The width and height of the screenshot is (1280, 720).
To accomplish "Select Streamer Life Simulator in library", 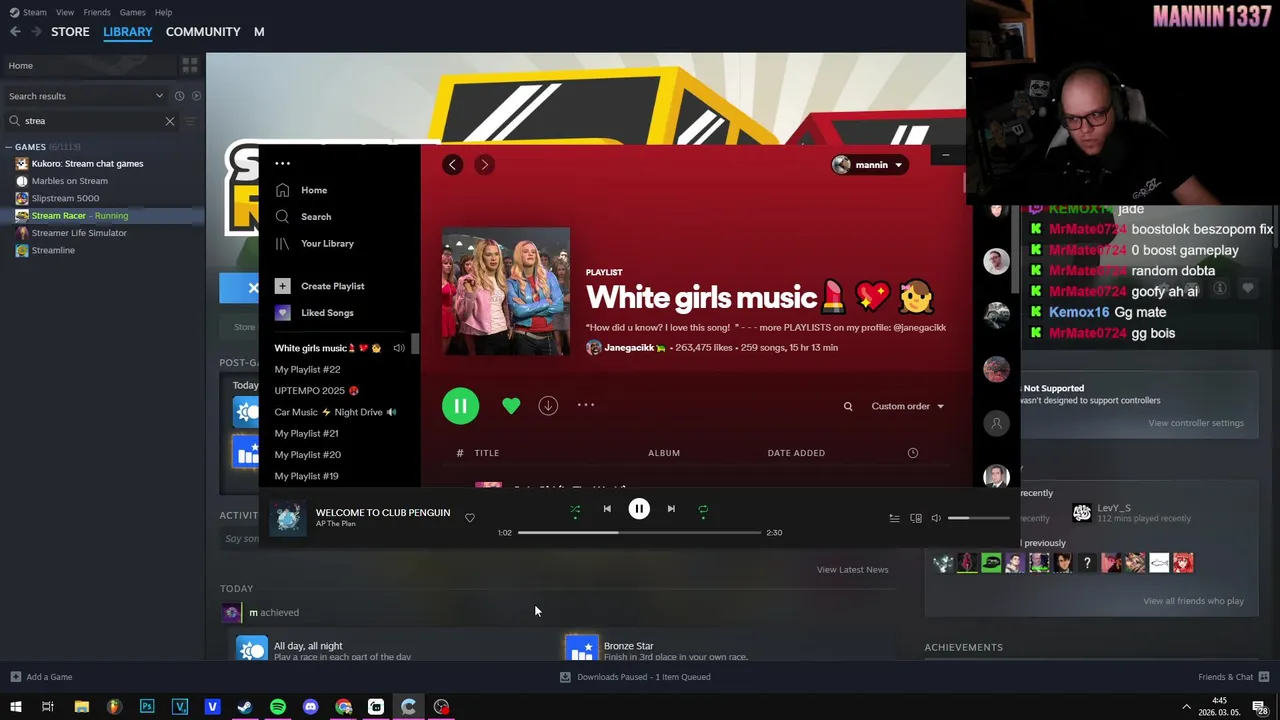I will (79, 233).
